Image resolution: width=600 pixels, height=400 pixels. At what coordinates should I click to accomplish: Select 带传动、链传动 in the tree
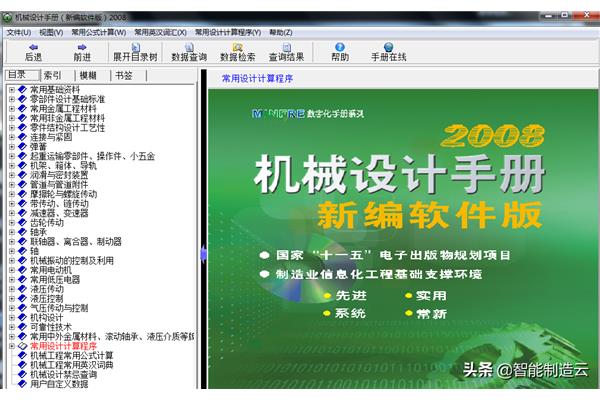(59, 204)
